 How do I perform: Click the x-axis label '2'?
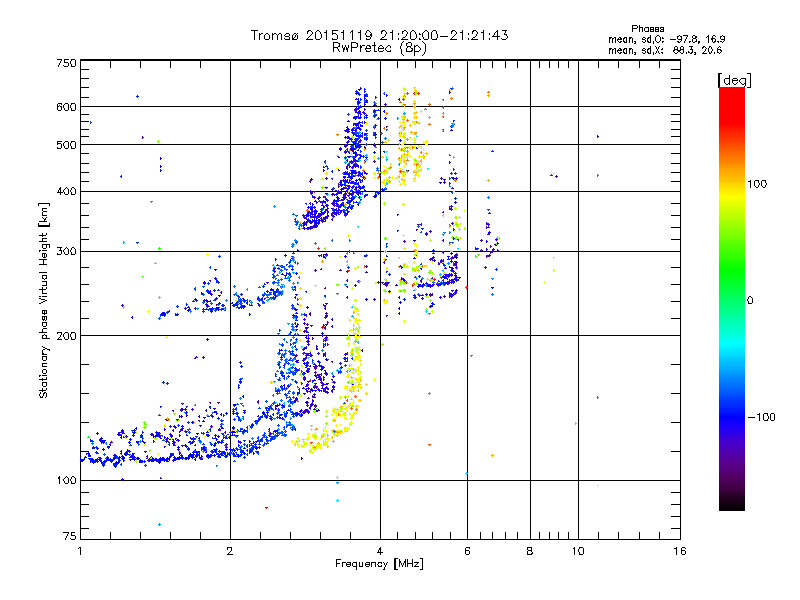click(x=230, y=551)
